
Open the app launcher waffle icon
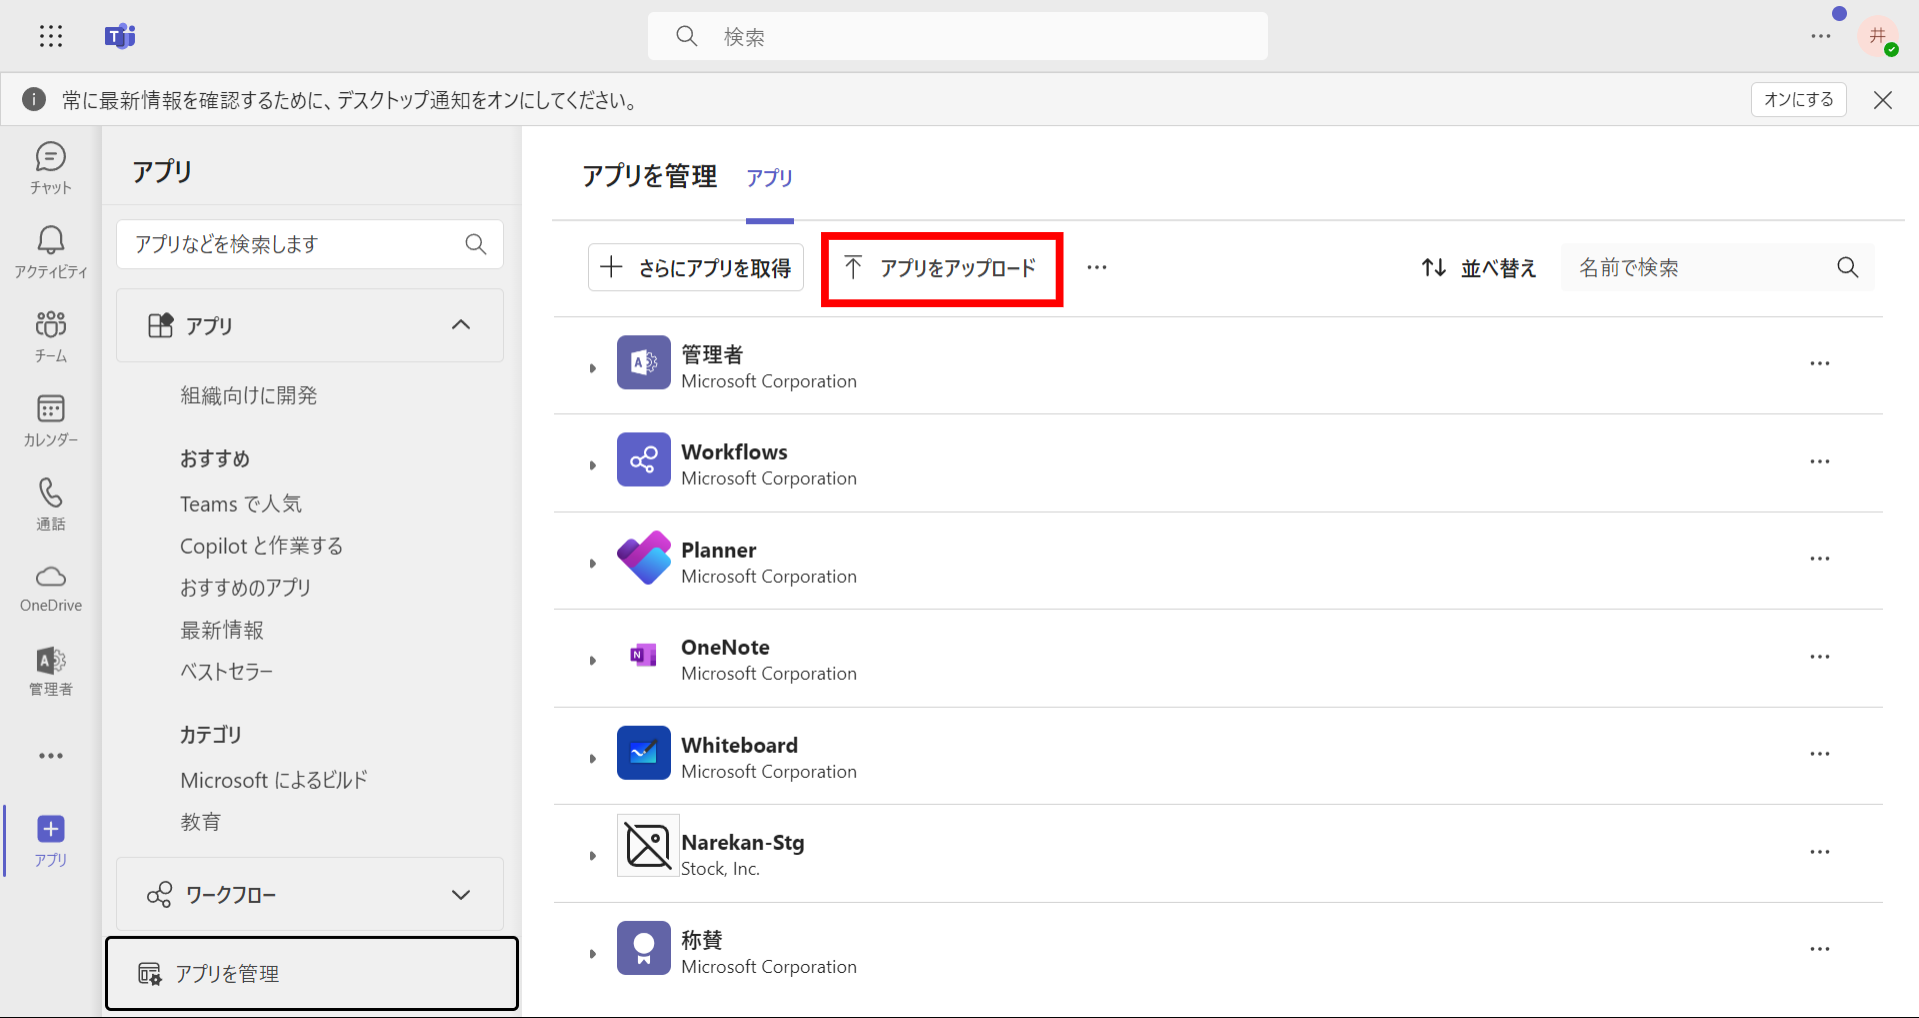tap(51, 37)
